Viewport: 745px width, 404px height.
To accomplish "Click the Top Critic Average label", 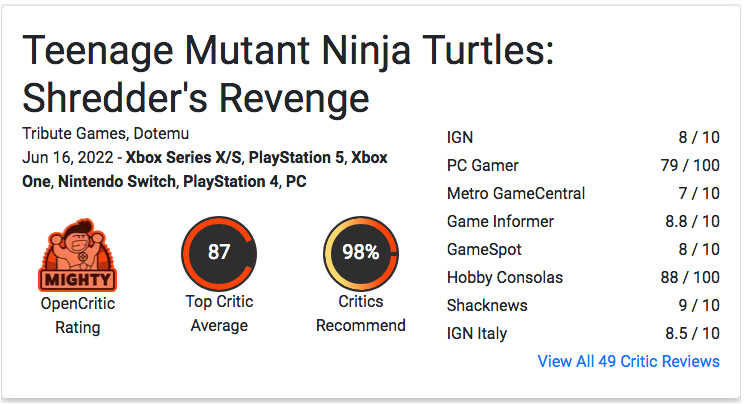I will coord(219,314).
